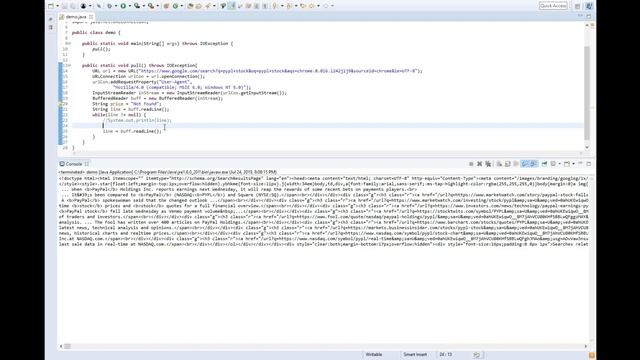Viewport: 640px width, 360px height.
Task: Click the Display Selected Console icon
Action: 553,164
